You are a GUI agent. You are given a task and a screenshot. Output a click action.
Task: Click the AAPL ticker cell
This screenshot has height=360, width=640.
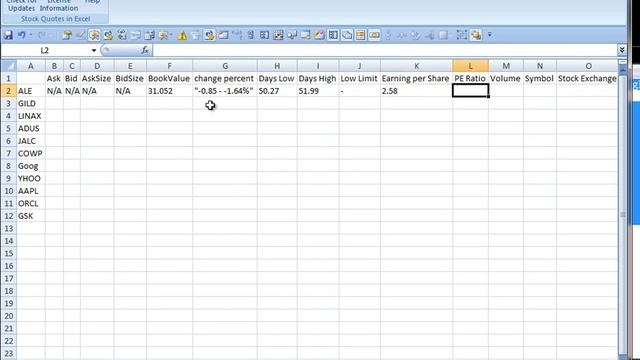coord(31,191)
